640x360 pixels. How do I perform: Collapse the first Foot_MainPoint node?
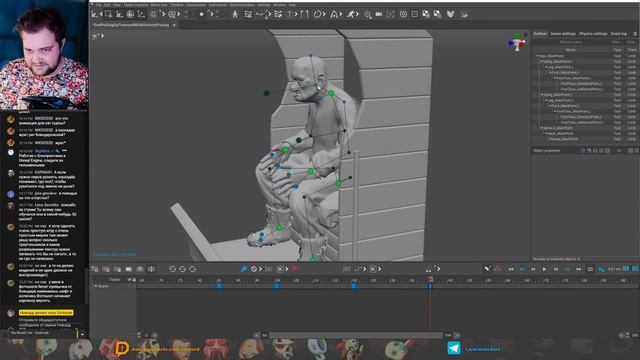(x=551, y=72)
